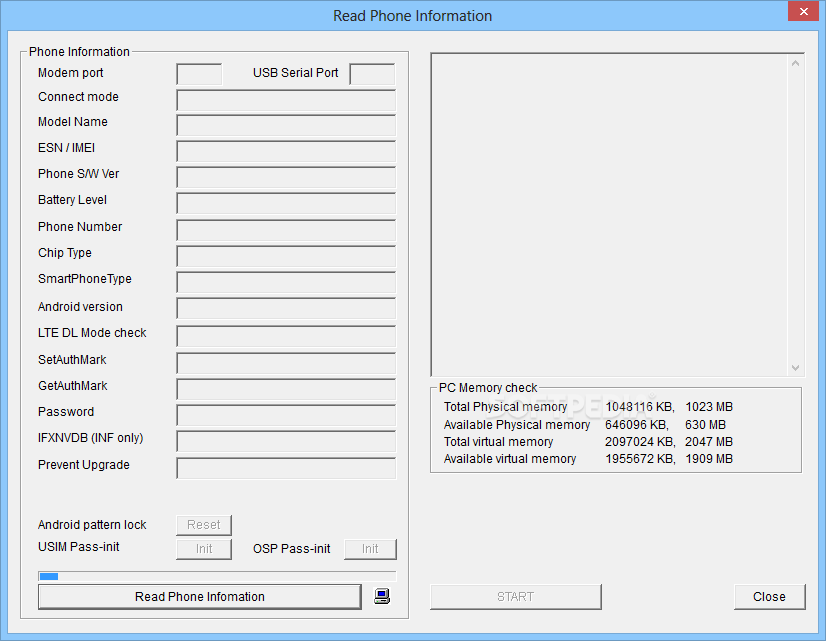Click the log area scroll-down arrow
The image size is (826, 641).
click(x=795, y=368)
